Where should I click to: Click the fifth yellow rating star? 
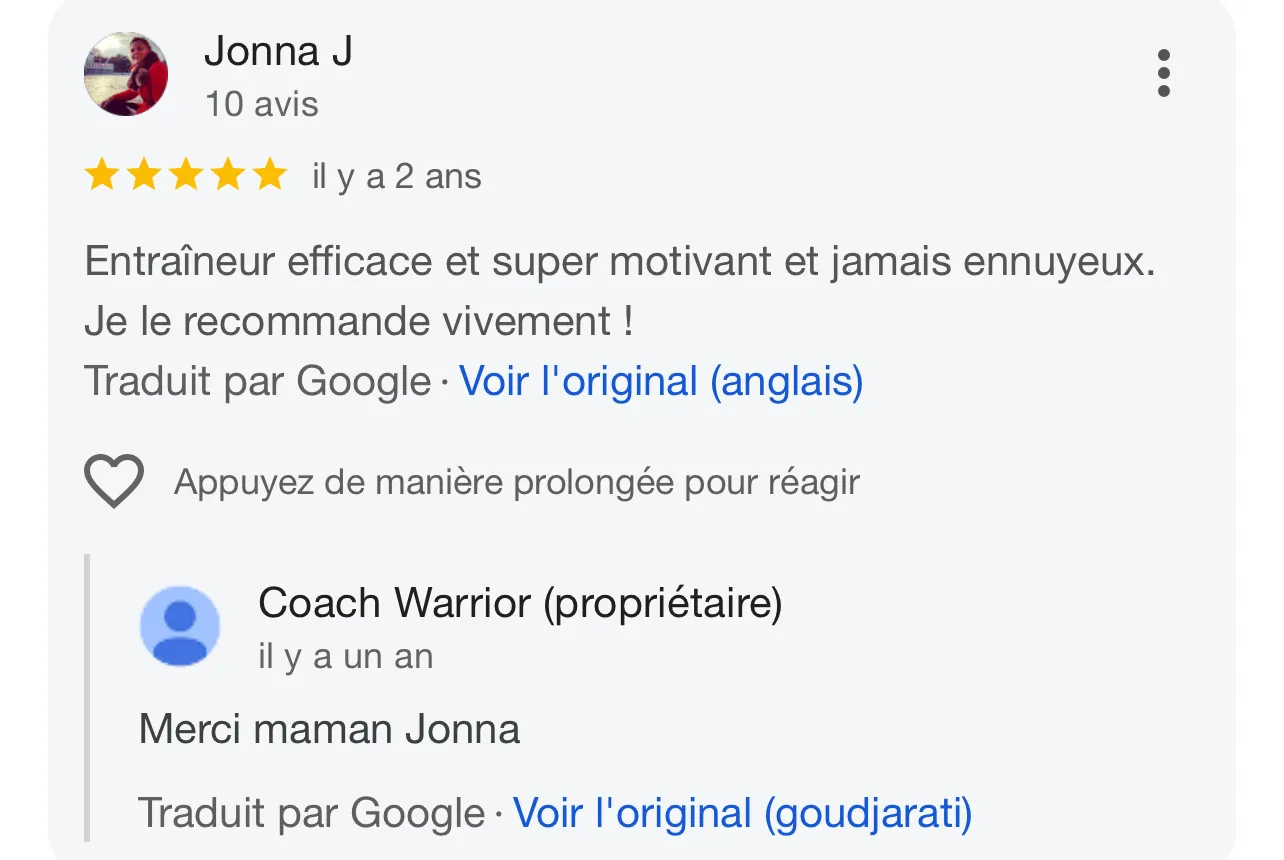click(269, 175)
